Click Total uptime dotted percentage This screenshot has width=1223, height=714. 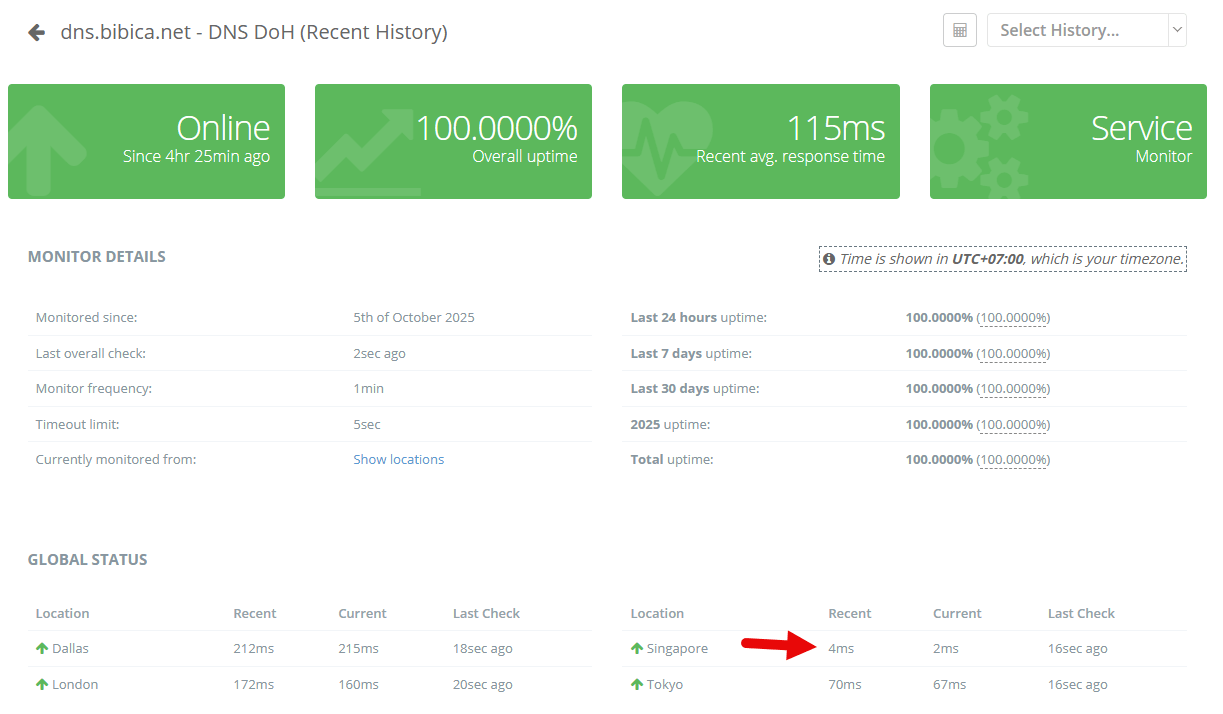1013,460
